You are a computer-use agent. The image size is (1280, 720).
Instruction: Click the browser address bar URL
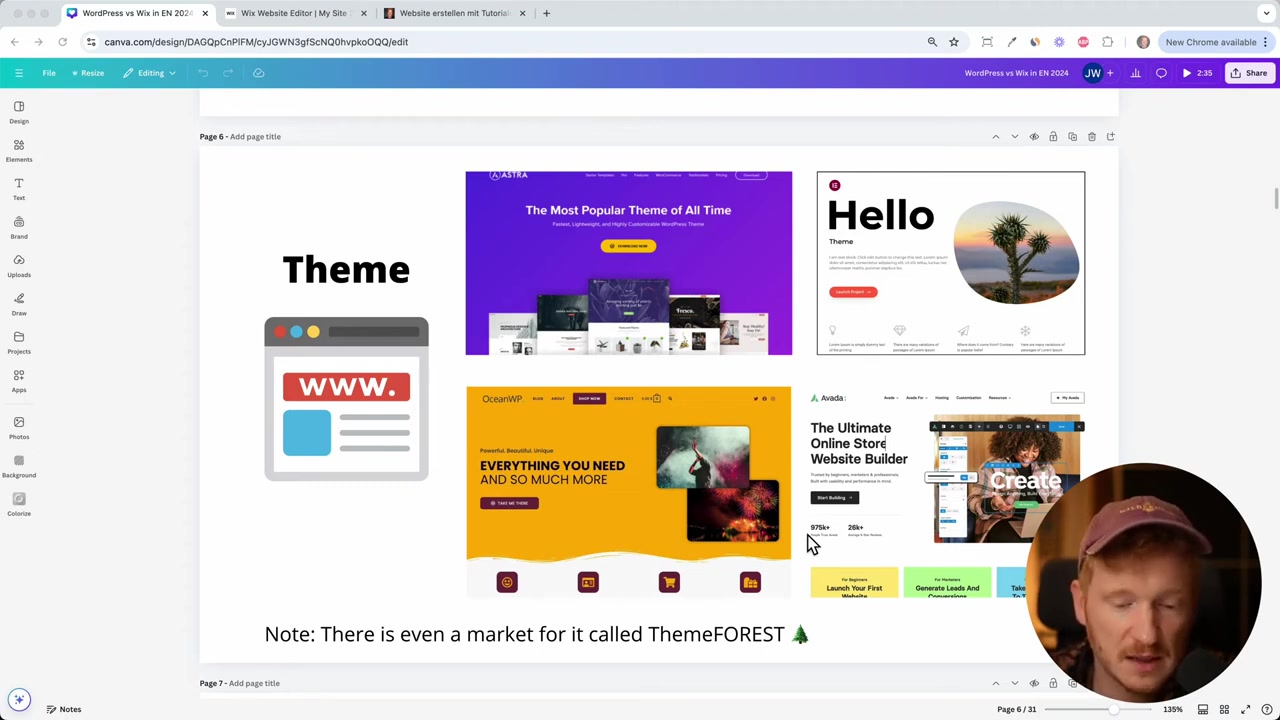point(256,42)
